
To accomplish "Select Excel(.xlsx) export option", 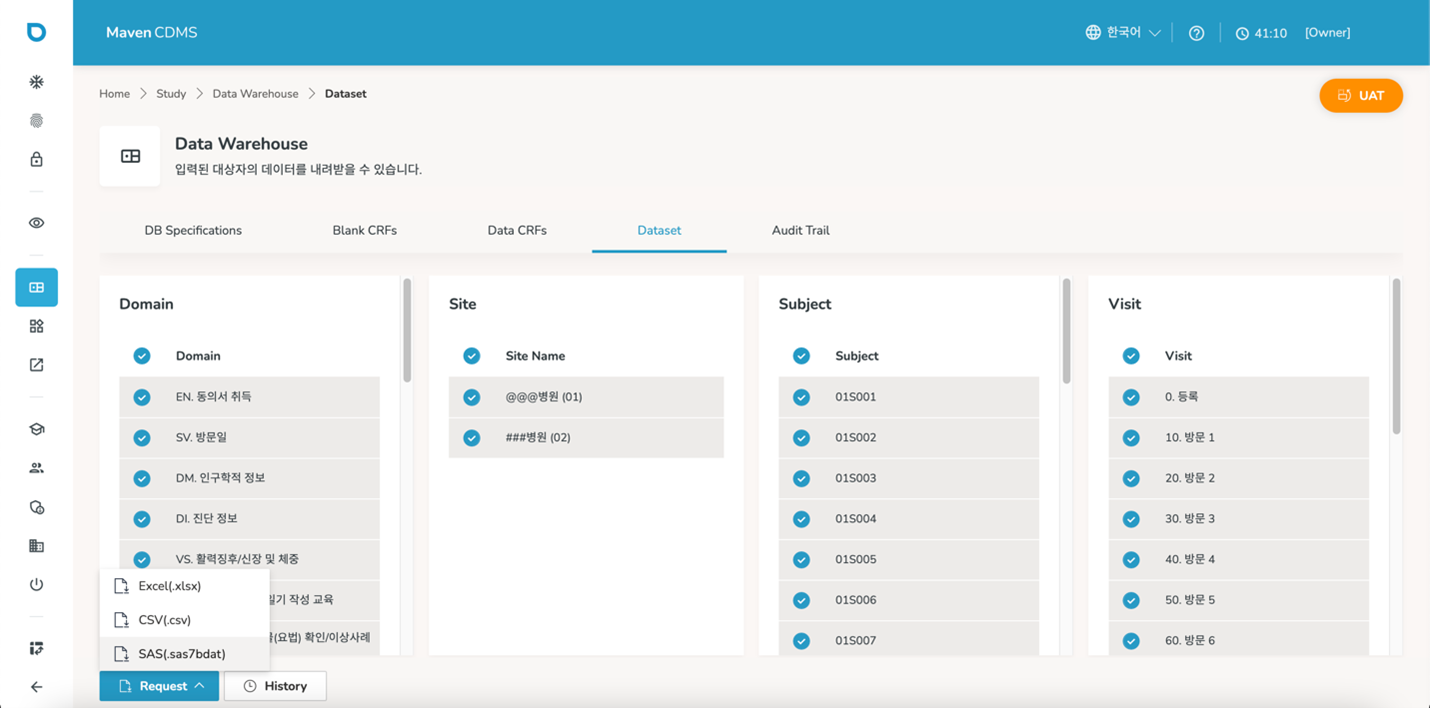I will [x=169, y=586].
